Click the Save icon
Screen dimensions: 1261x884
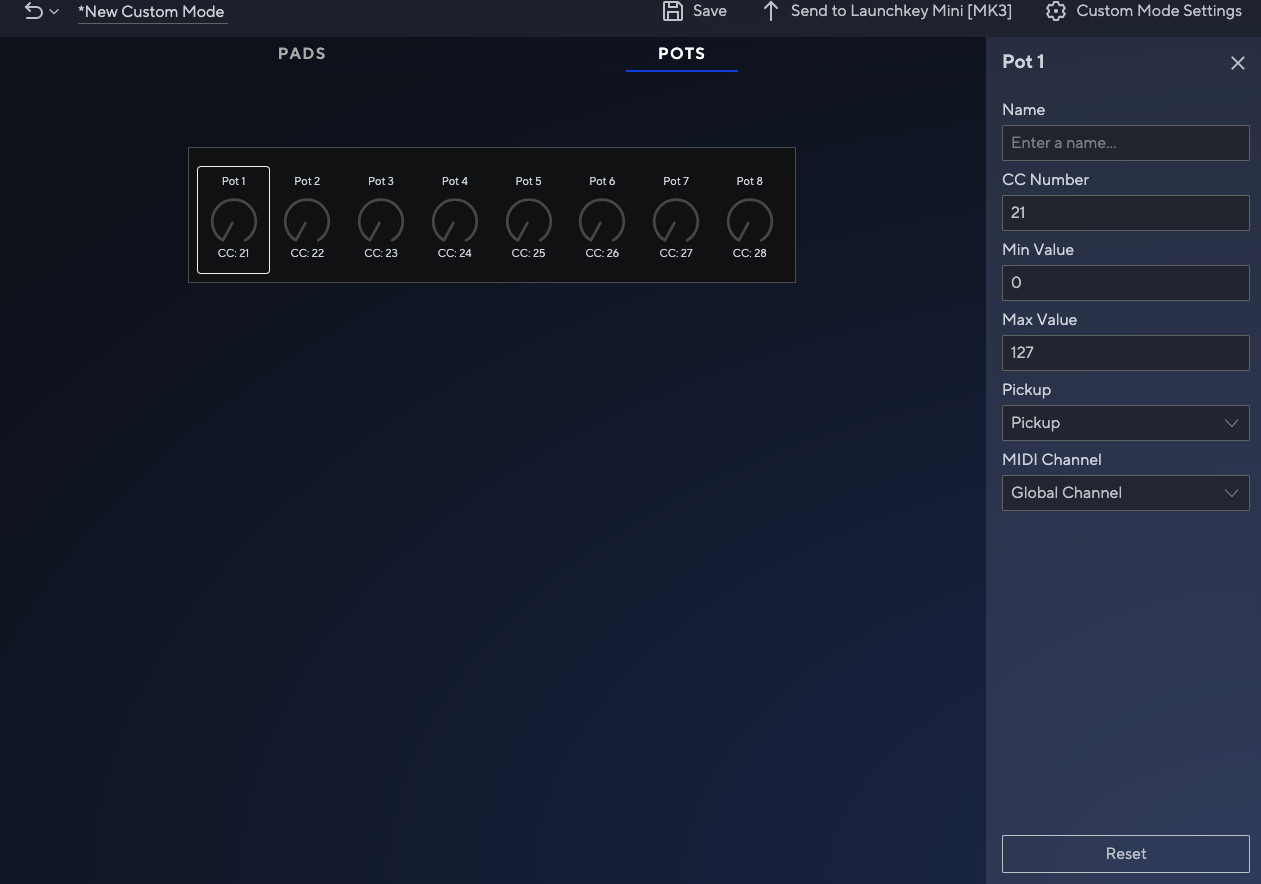tap(672, 11)
